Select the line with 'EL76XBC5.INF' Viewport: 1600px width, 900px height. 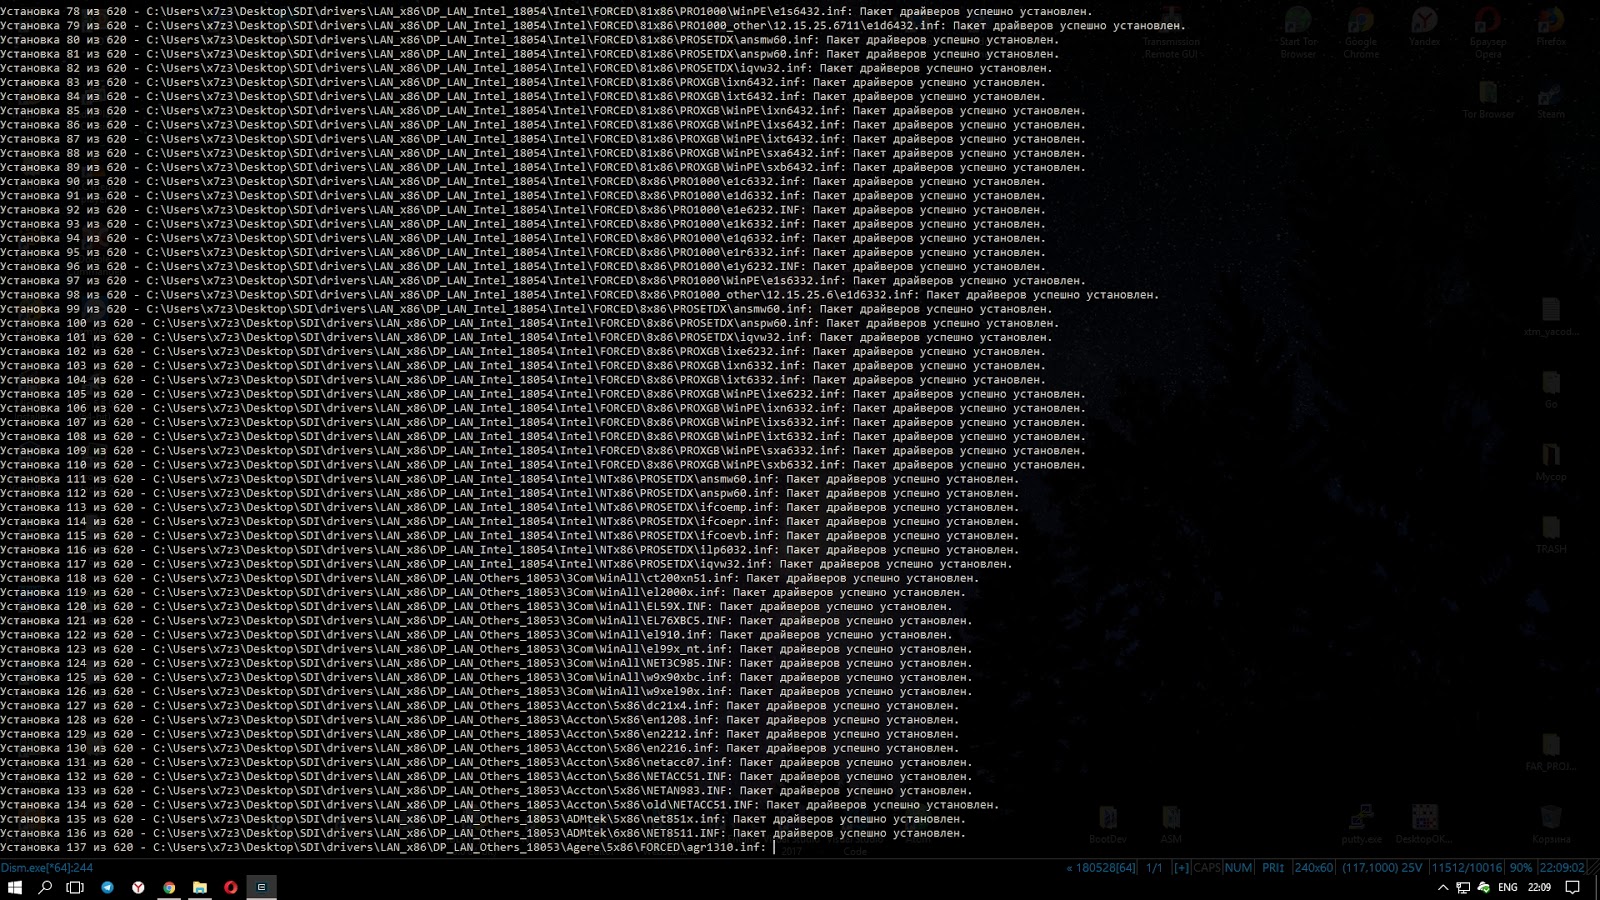pyautogui.click(x=487, y=621)
